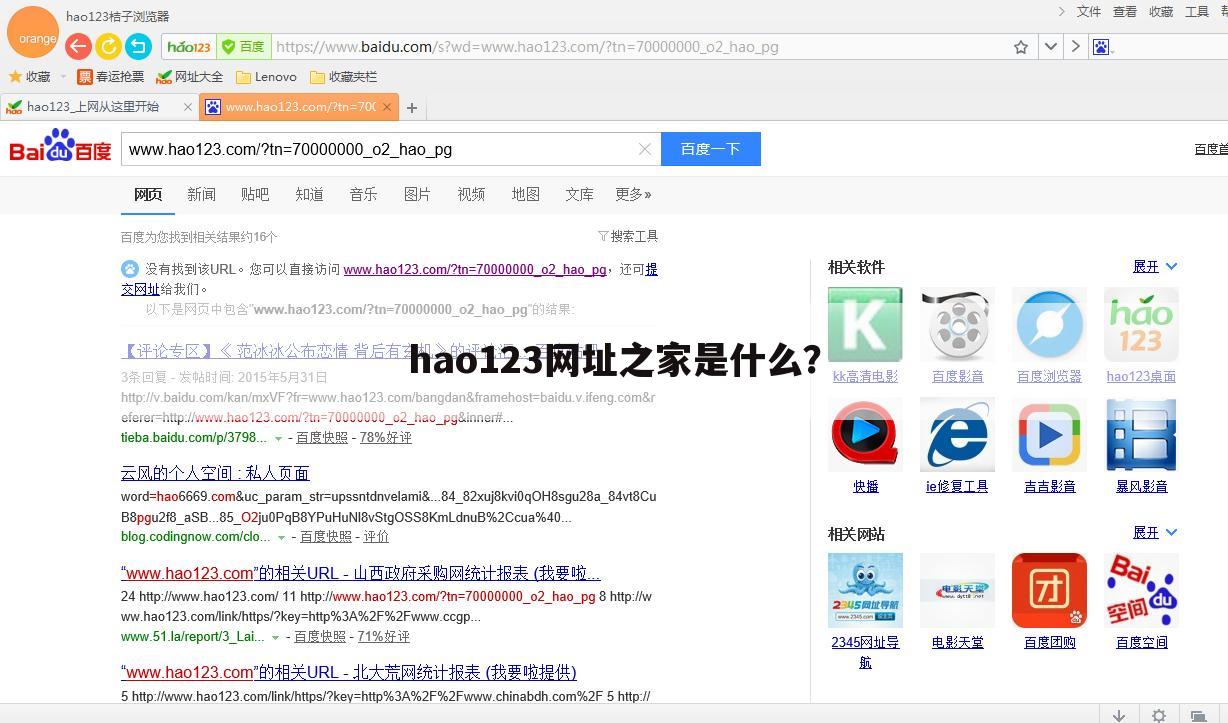Expand the 更多» categories
This screenshot has height=723, width=1228.
point(633,194)
